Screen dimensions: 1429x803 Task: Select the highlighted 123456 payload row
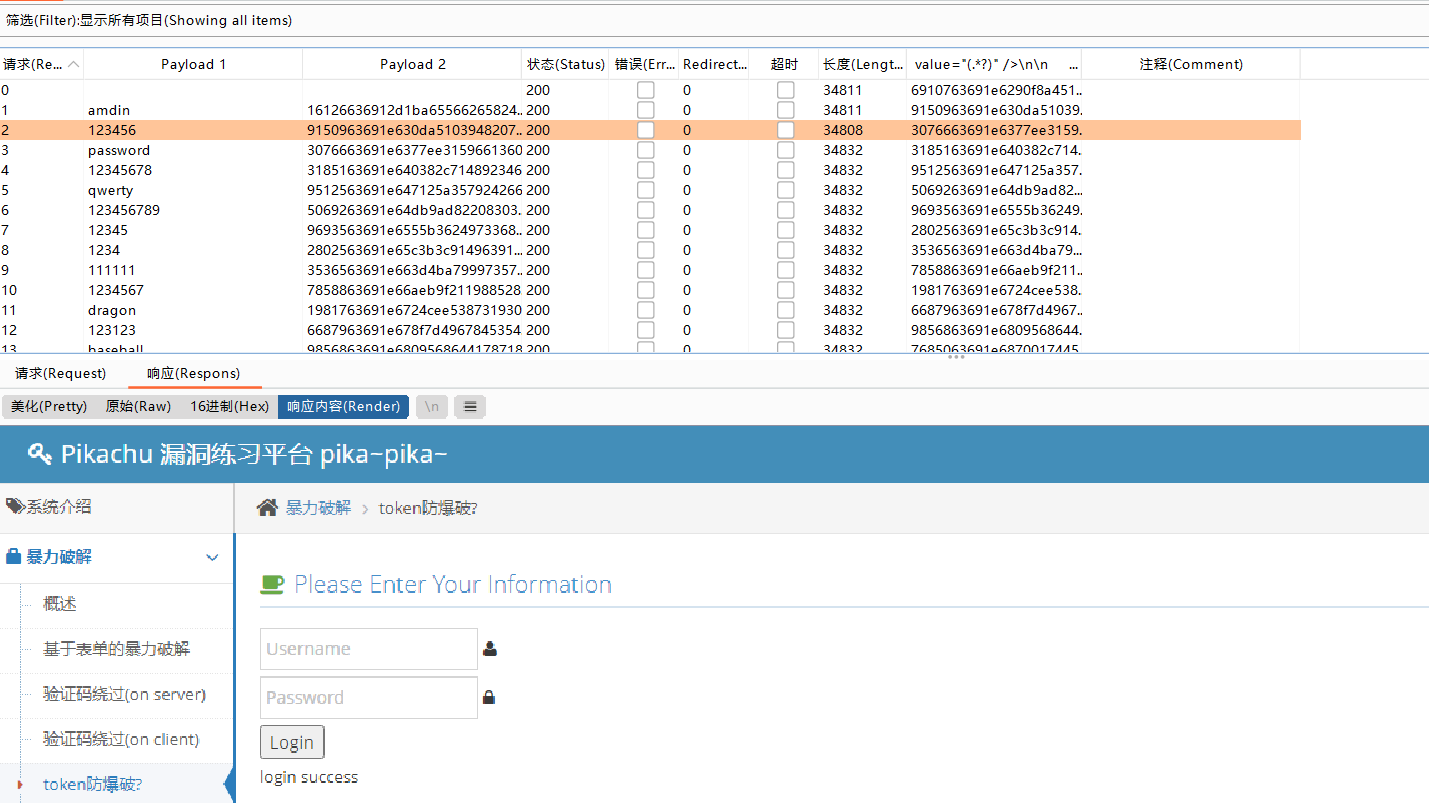[x=650, y=130]
